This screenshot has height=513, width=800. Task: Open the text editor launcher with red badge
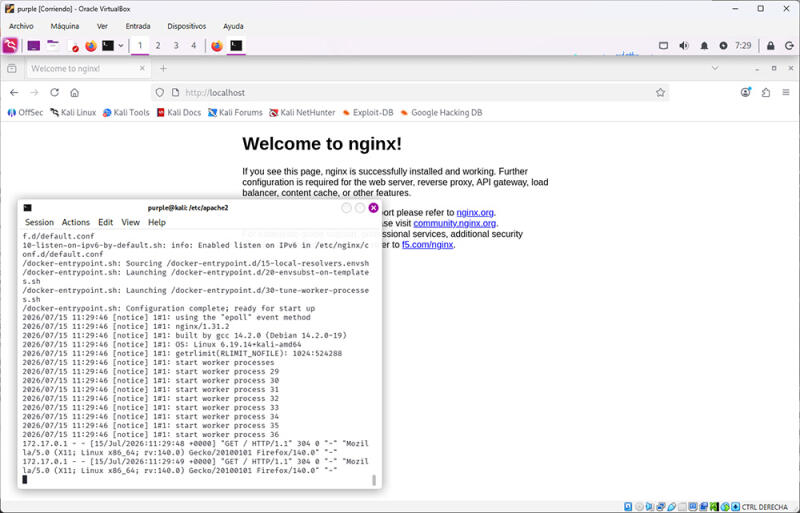(72, 46)
